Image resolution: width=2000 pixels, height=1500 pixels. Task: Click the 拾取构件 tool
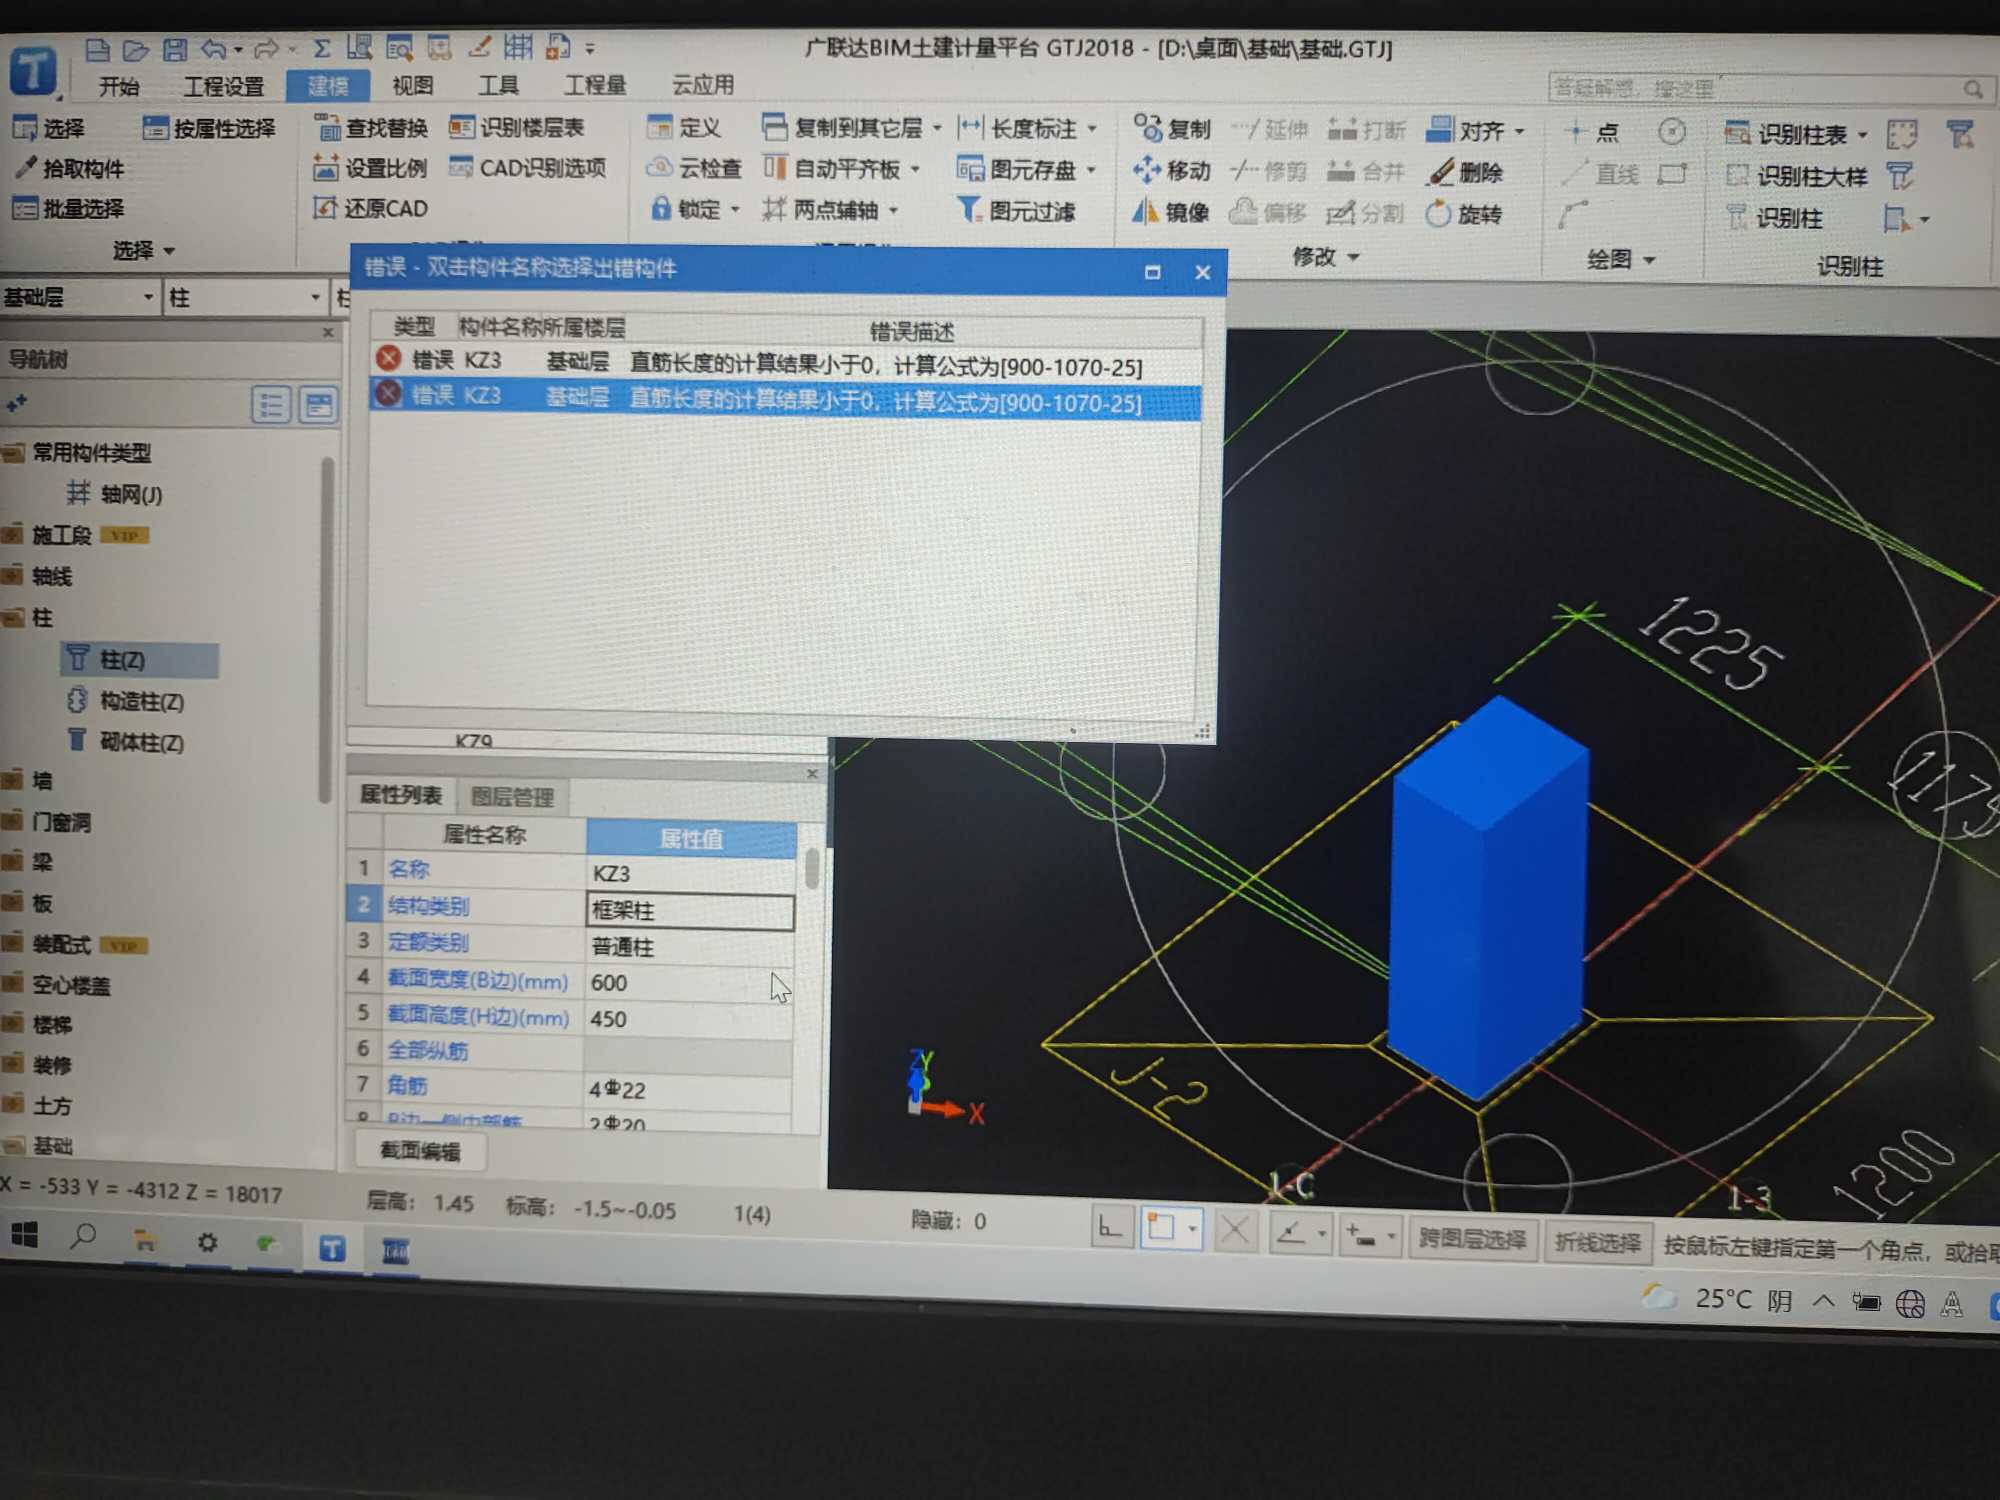(x=69, y=169)
